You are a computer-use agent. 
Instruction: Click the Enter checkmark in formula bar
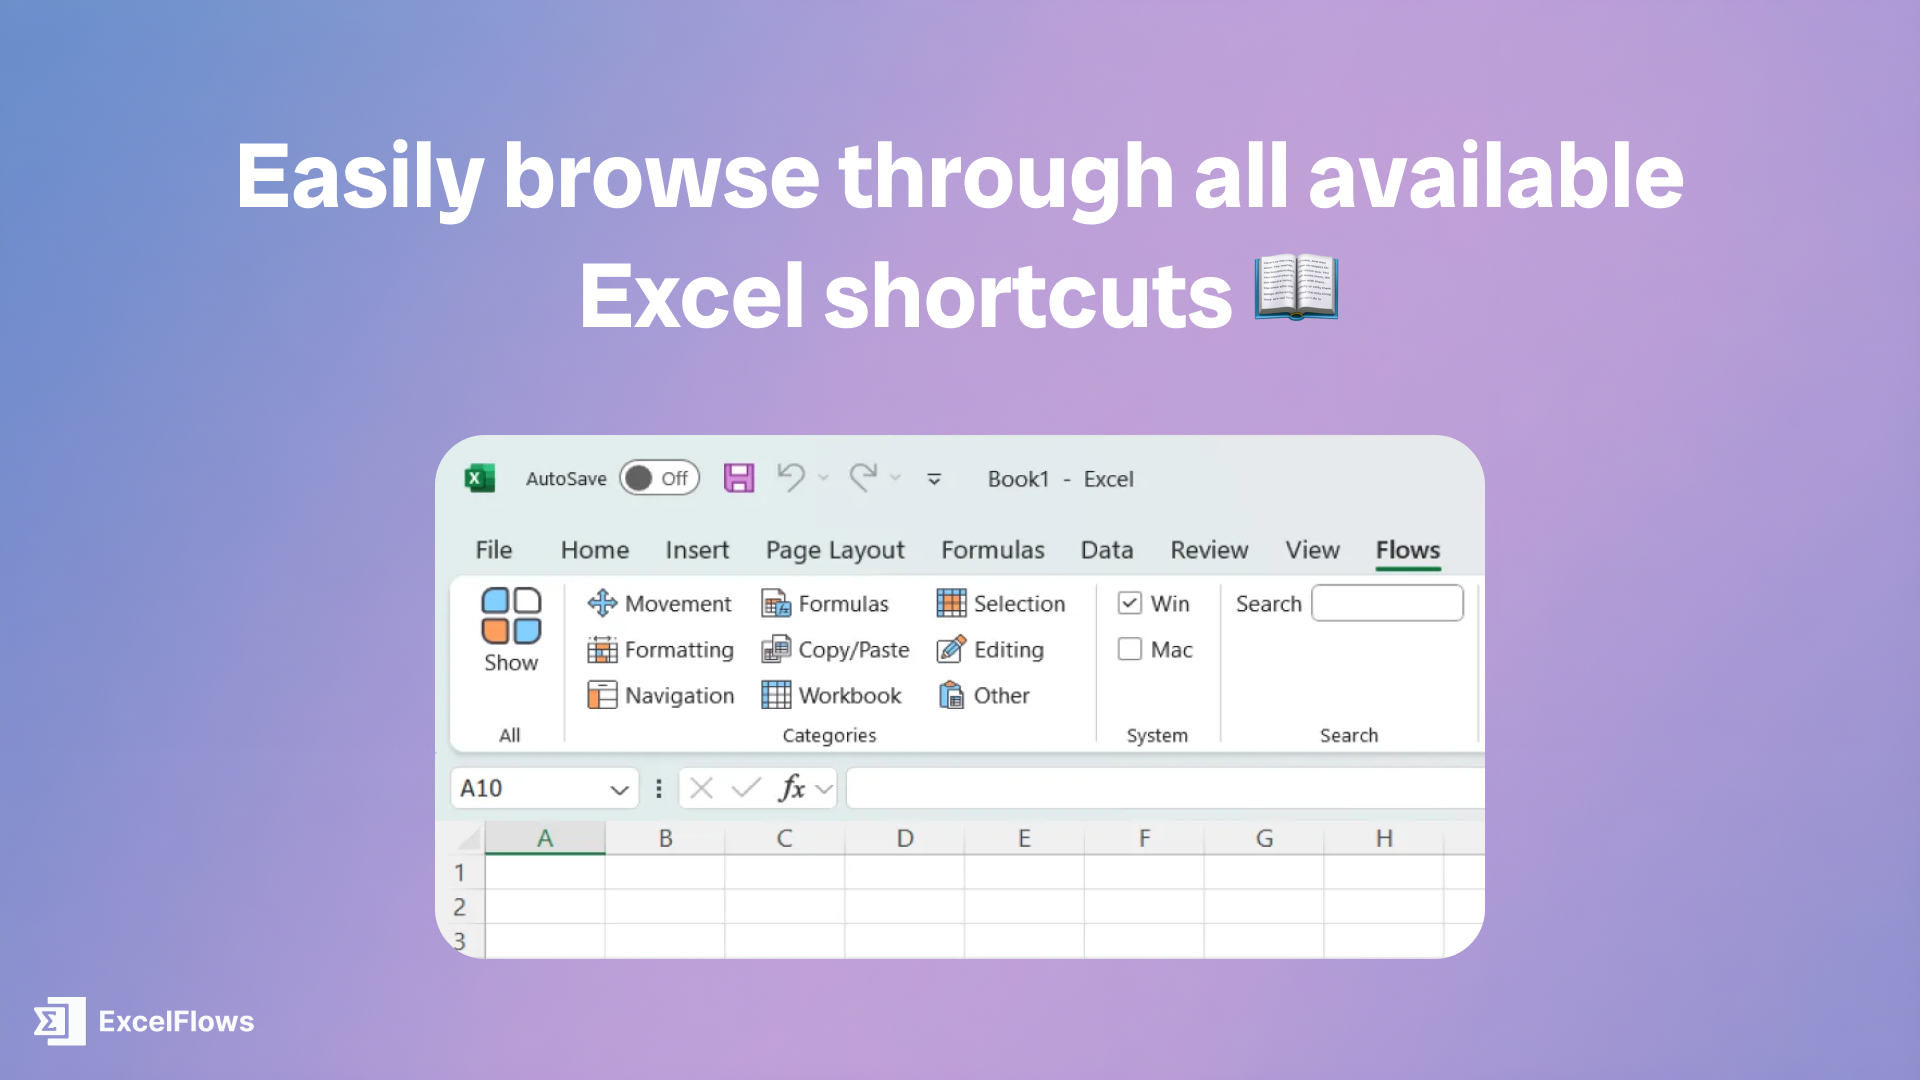(746, 789)
